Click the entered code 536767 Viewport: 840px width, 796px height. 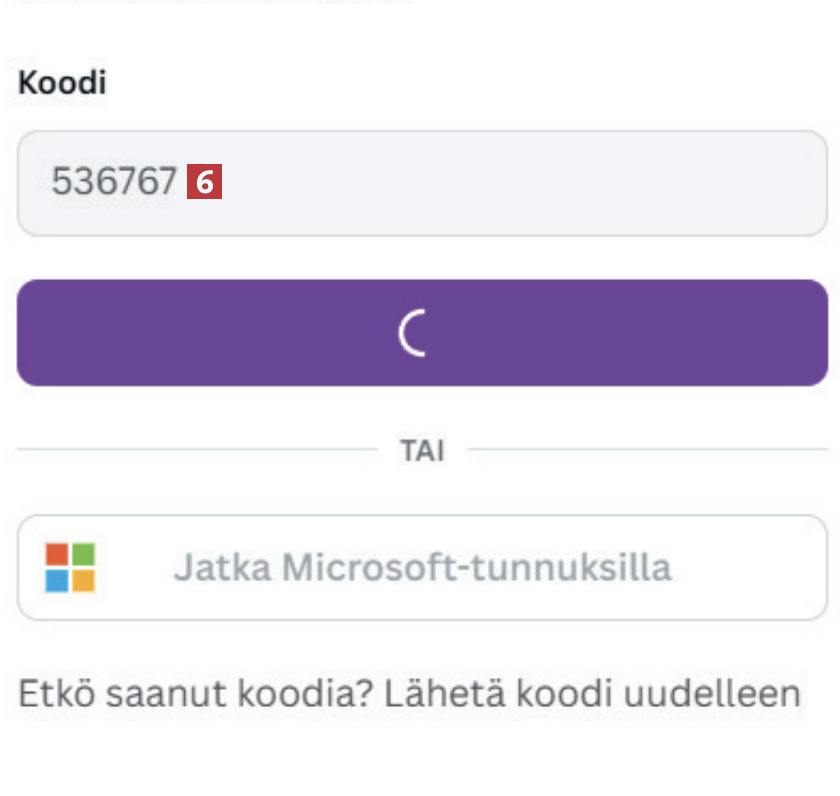pos(114,182)
